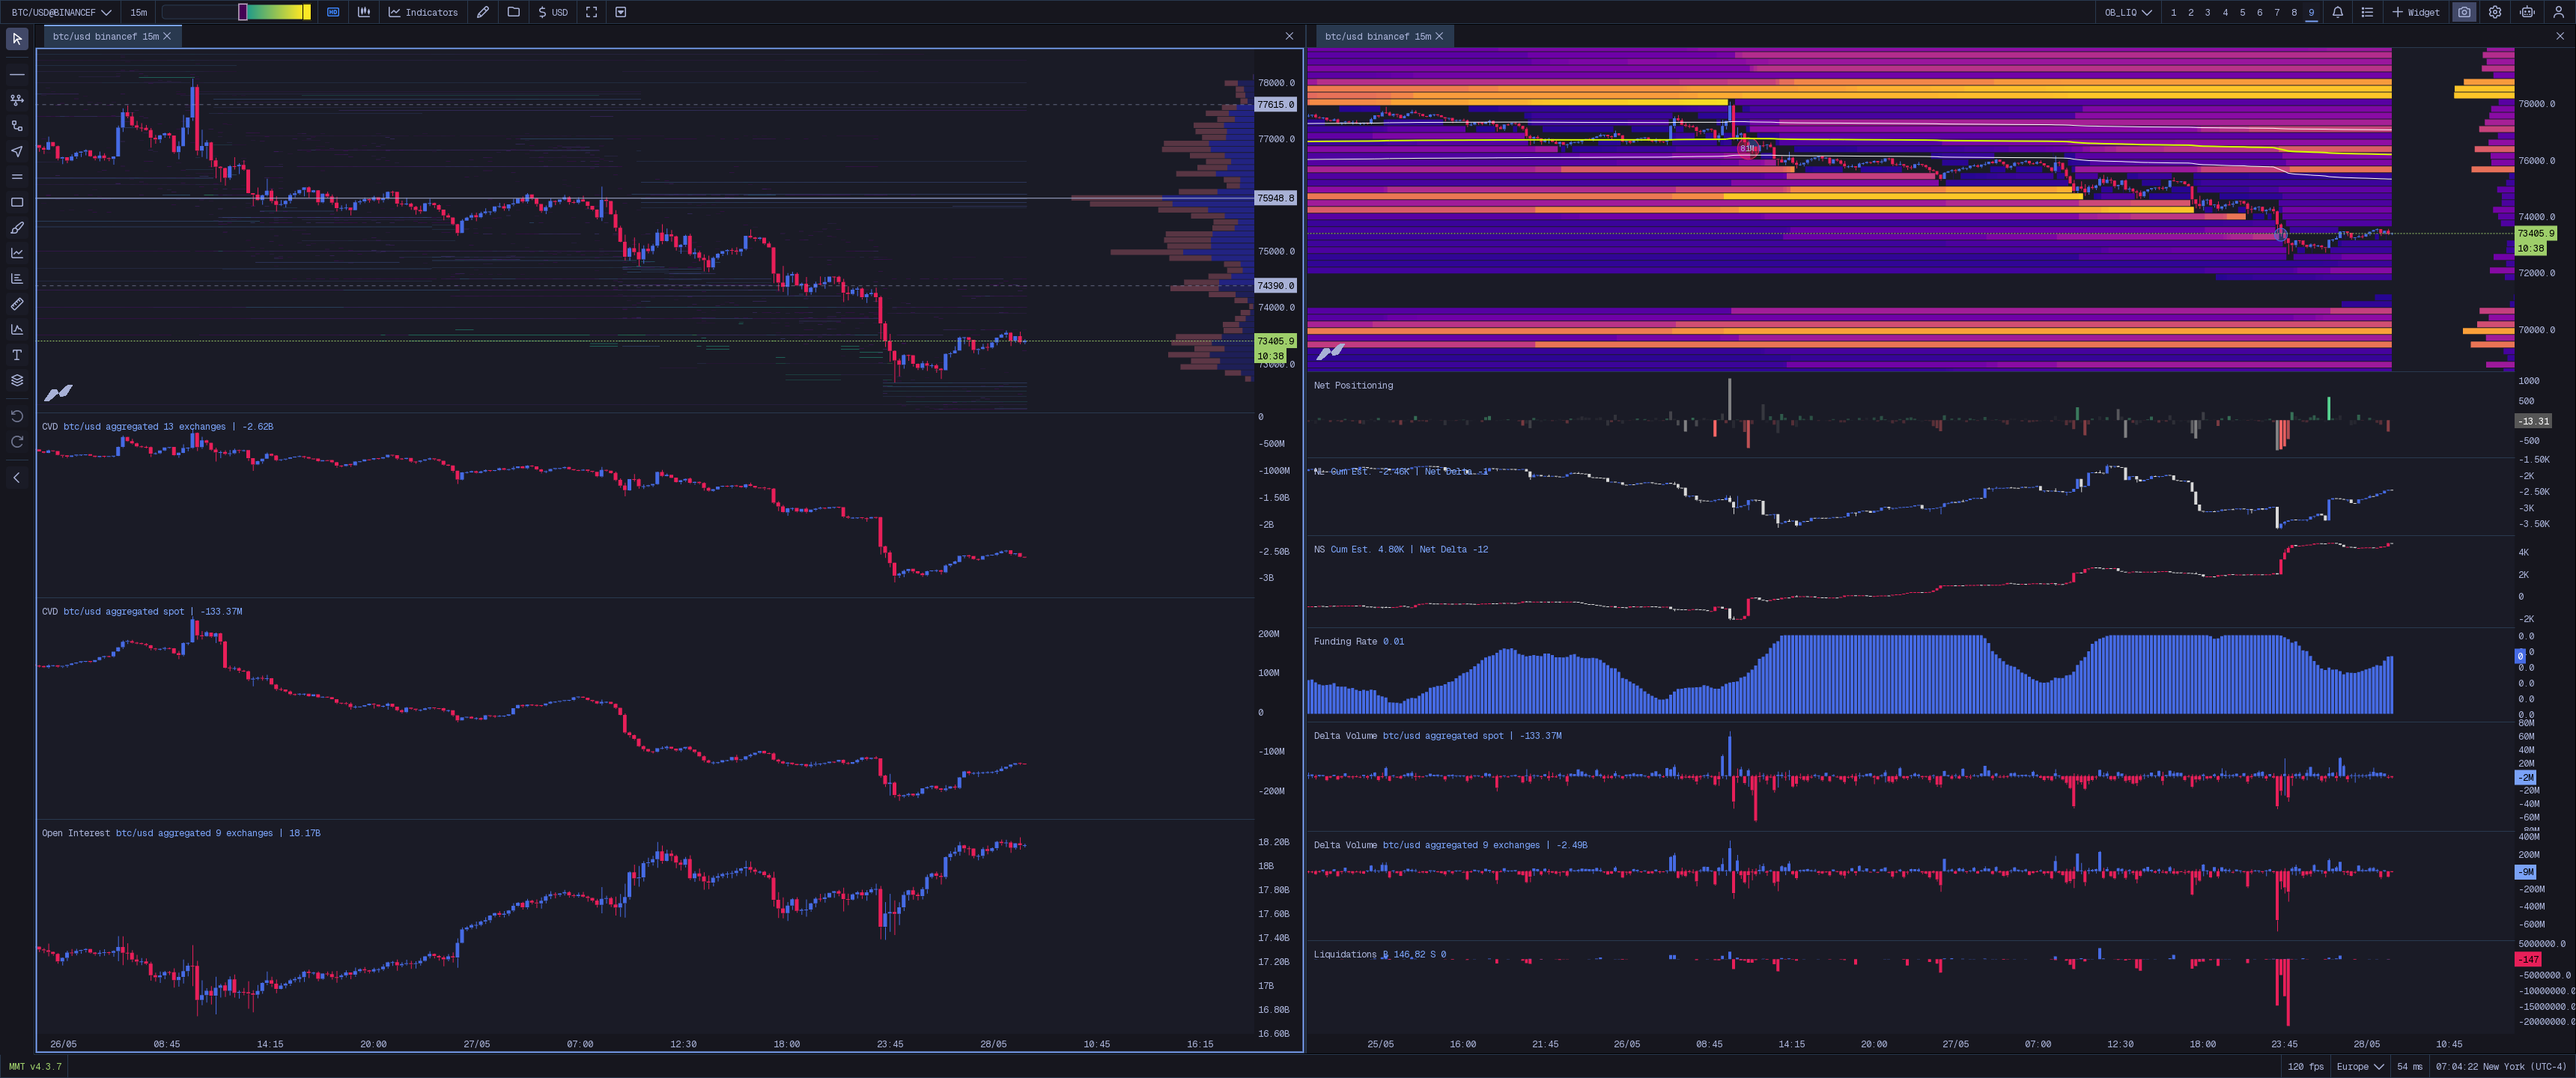This screenshot has height=1078, width=2576.
Task: Switch the USD currency display
Action: click(553, 12)
